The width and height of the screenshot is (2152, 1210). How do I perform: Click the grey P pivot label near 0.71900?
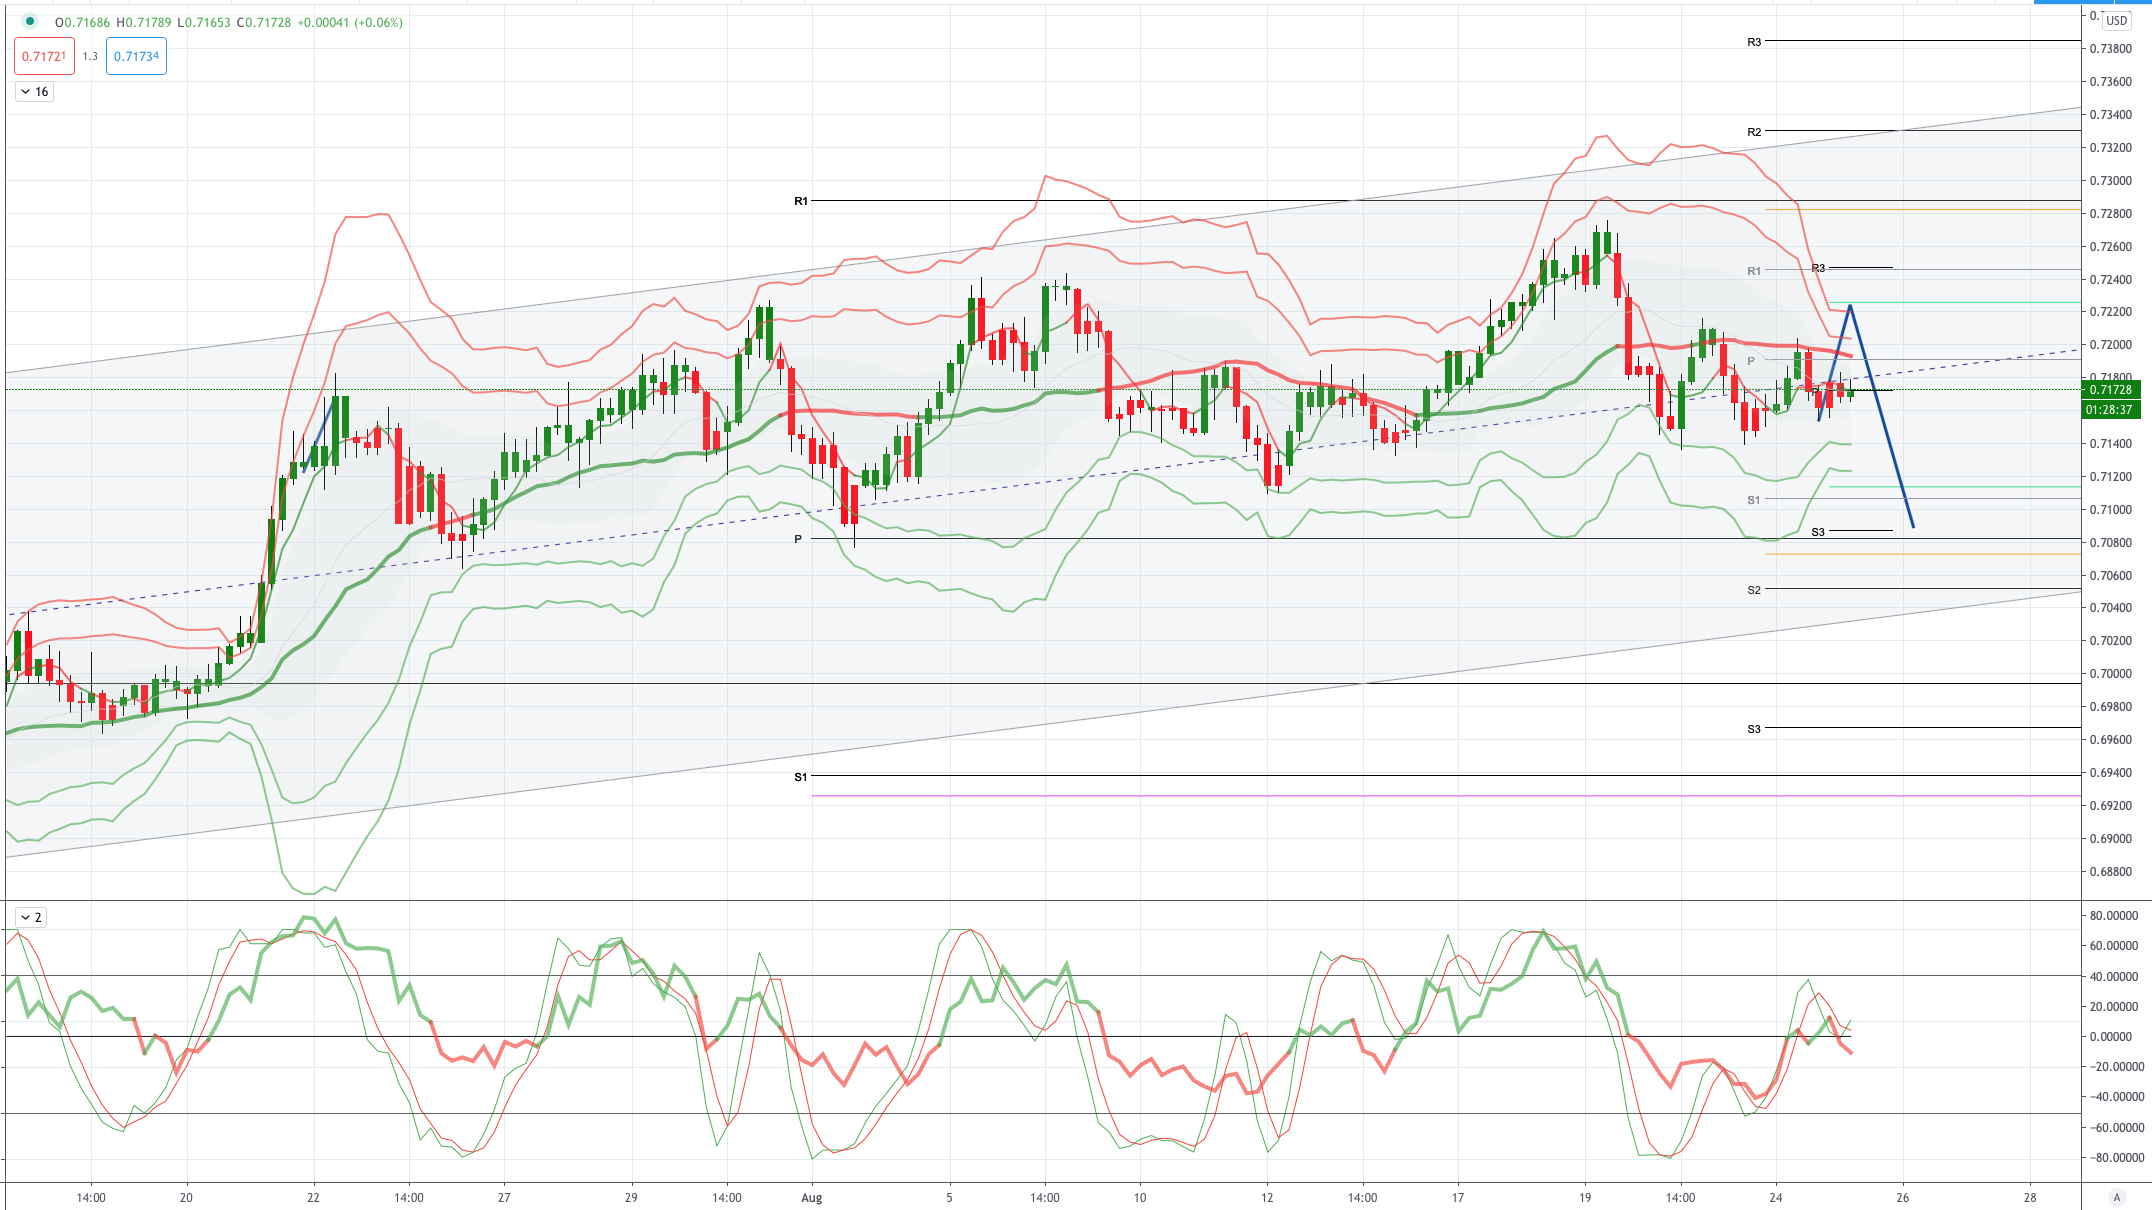coord(1751,361)
